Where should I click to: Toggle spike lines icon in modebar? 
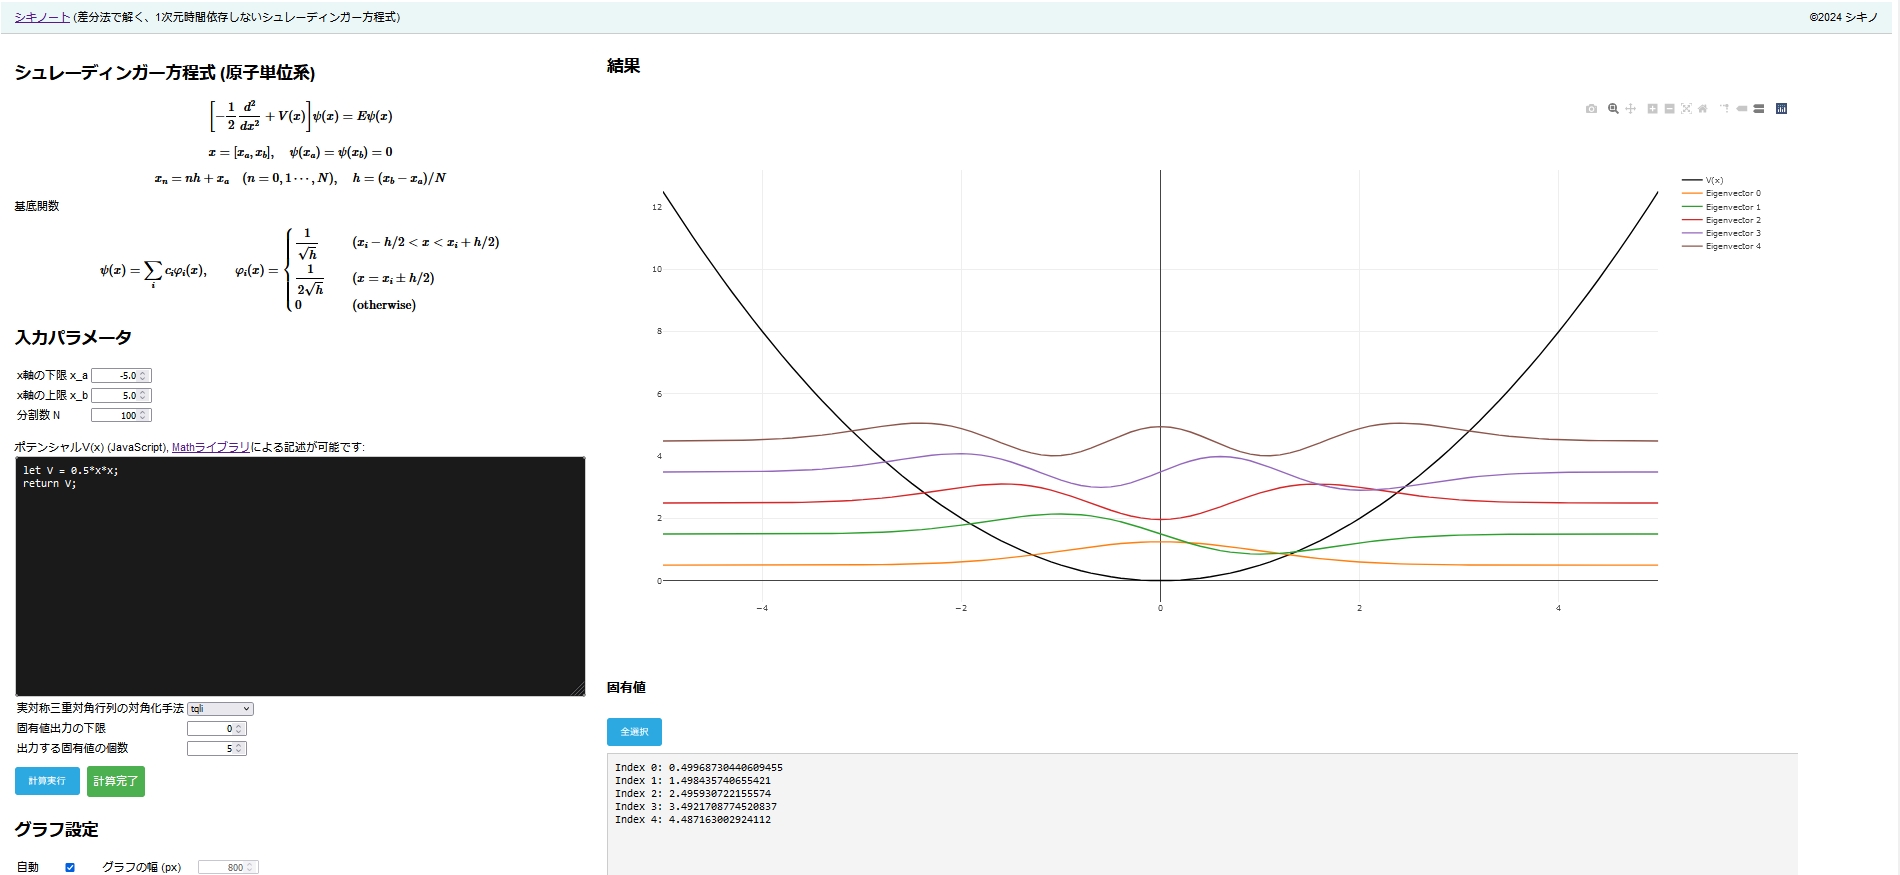[x=1725, y=109]
